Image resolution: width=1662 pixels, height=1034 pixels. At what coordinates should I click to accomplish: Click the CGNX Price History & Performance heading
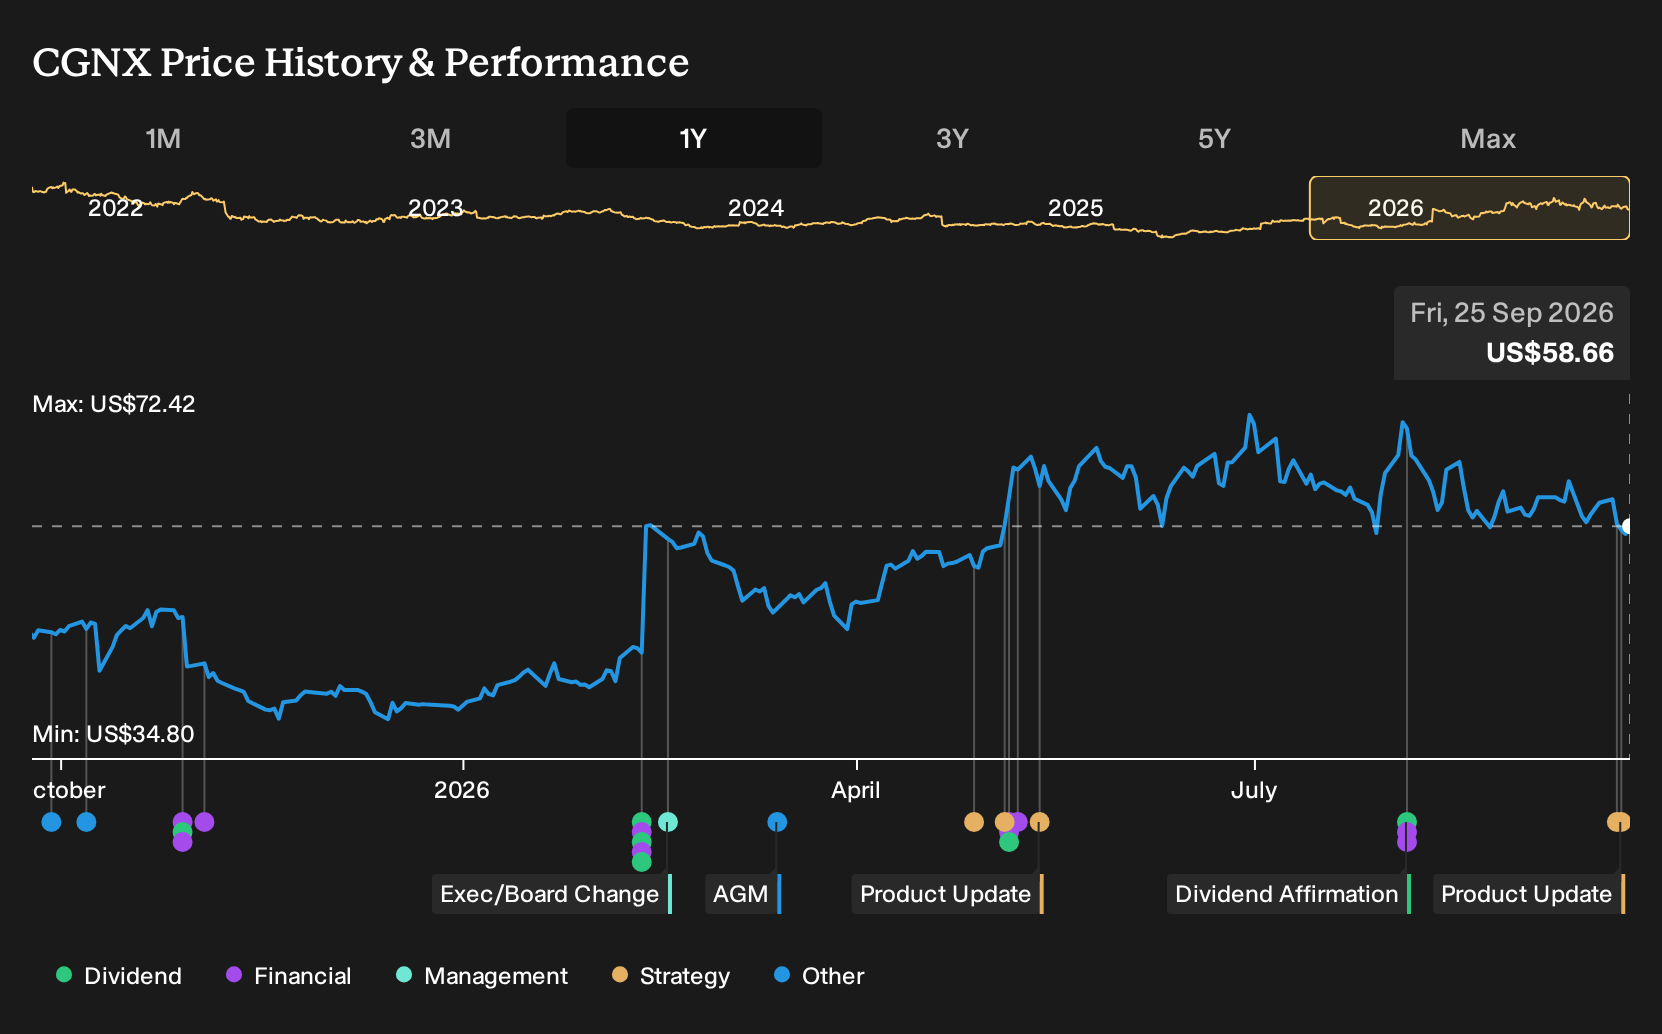coord(361,62)
